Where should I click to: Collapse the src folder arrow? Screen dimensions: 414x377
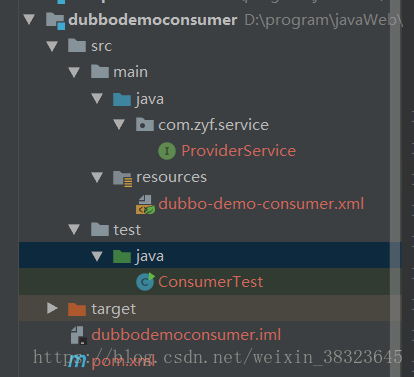[x=52, y=46]
